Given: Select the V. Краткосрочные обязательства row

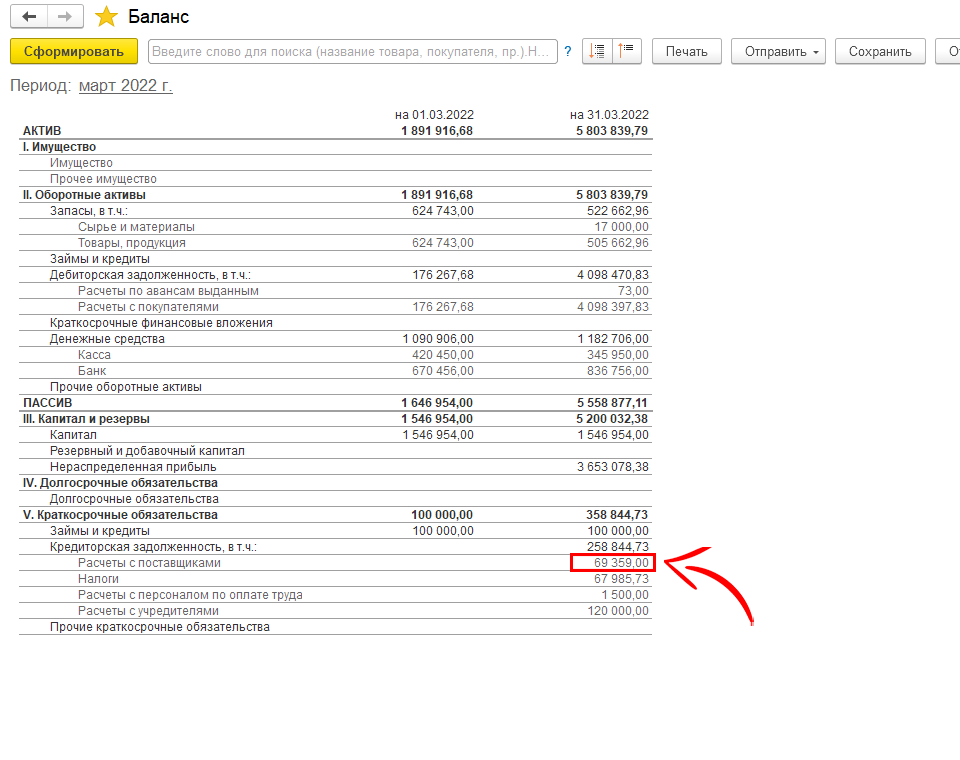Looking at the screenshot, I should [x=120, y=515].
